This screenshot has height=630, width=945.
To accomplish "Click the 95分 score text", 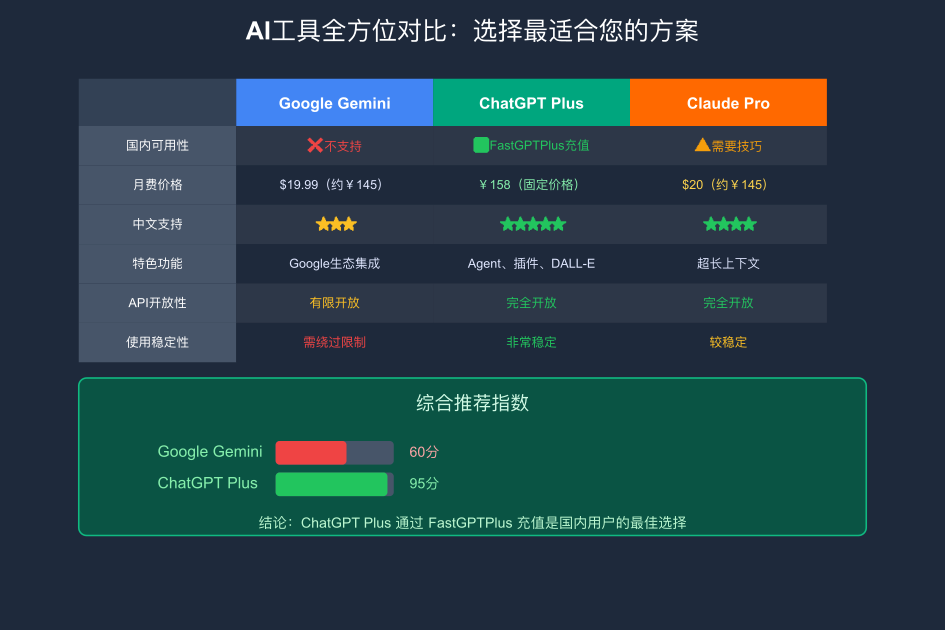I will click(424, 484).
